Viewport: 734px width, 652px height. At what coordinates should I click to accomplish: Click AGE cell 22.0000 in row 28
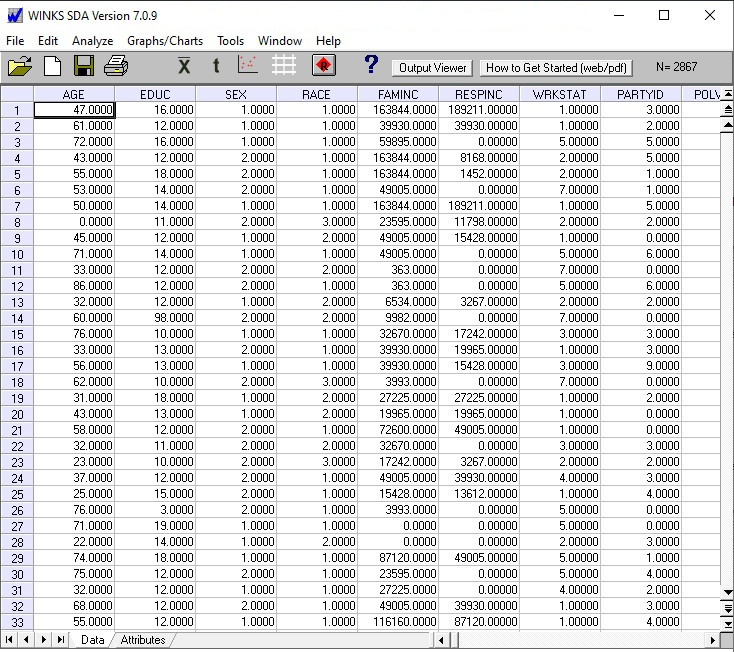pyautogui.click(x=74, y=542)
